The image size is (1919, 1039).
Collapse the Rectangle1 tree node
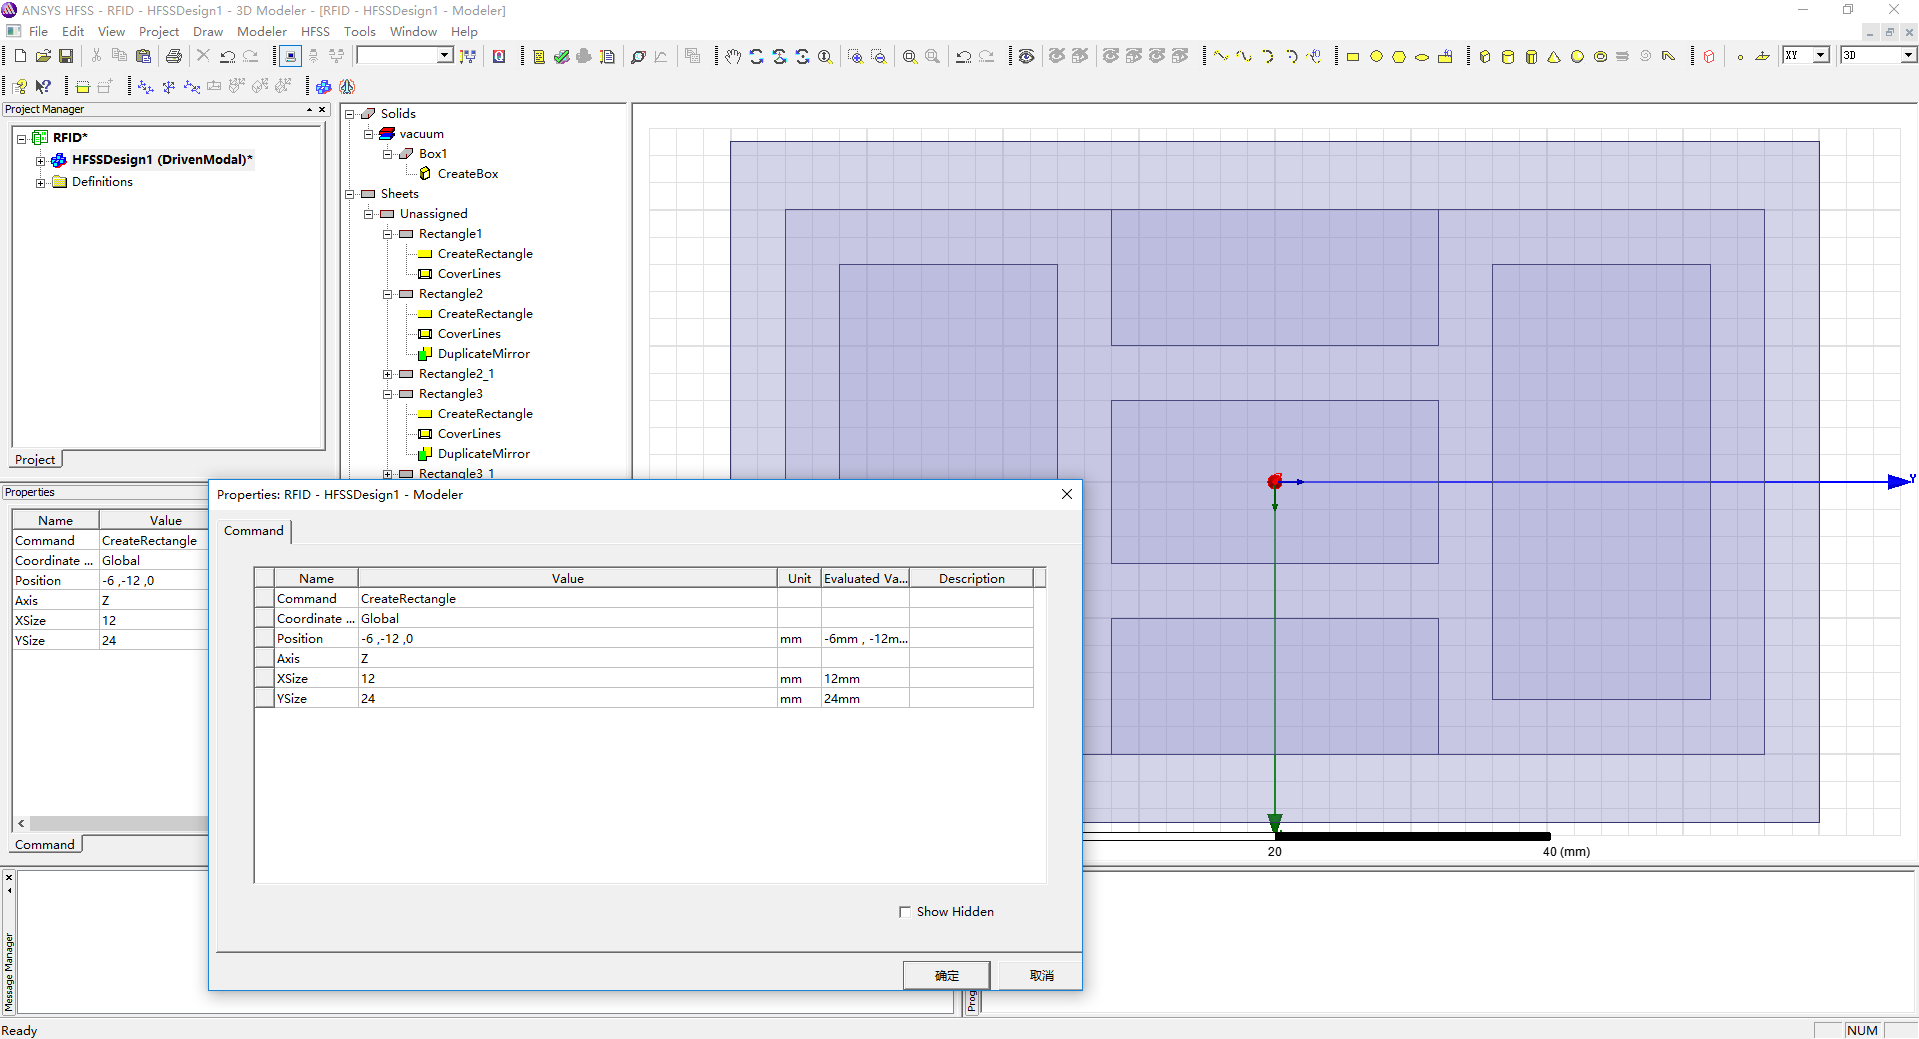point(388,234)
